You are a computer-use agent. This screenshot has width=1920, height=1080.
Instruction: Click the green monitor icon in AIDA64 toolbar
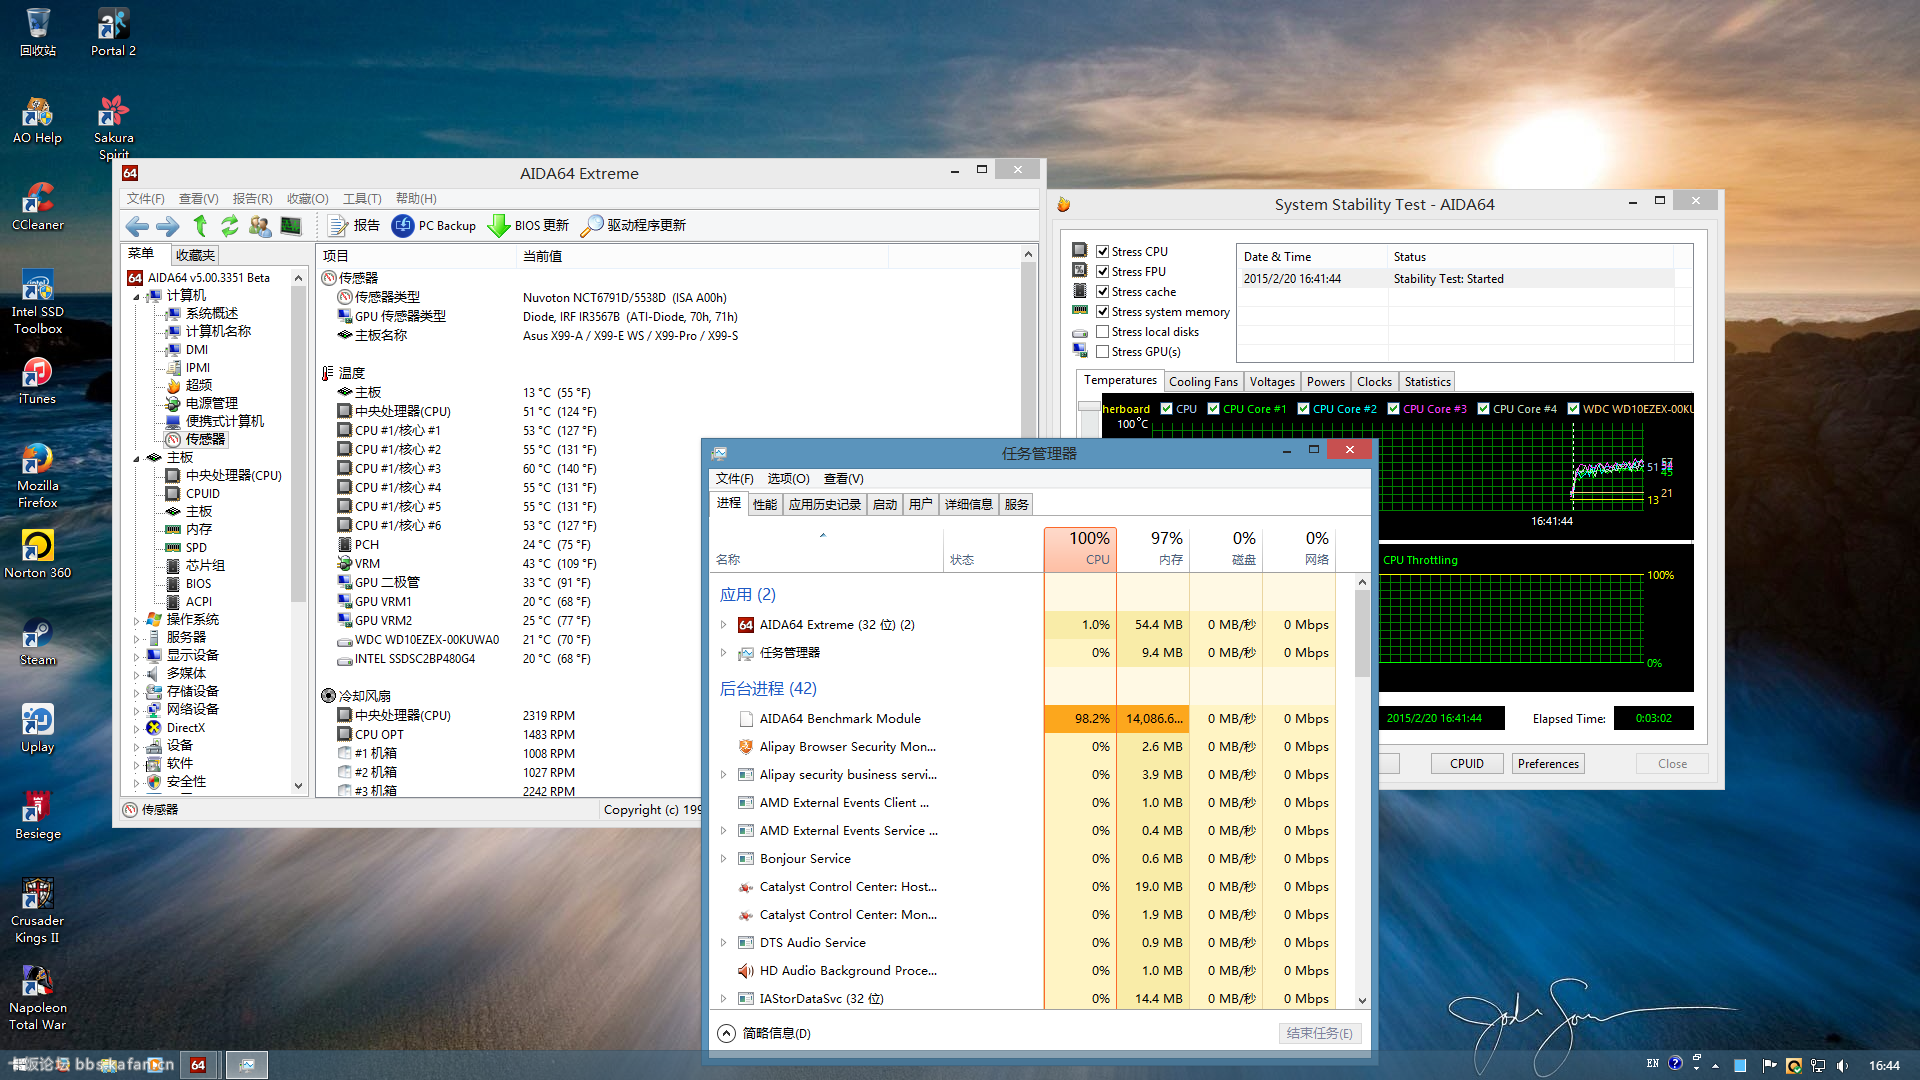coord(291,226)
